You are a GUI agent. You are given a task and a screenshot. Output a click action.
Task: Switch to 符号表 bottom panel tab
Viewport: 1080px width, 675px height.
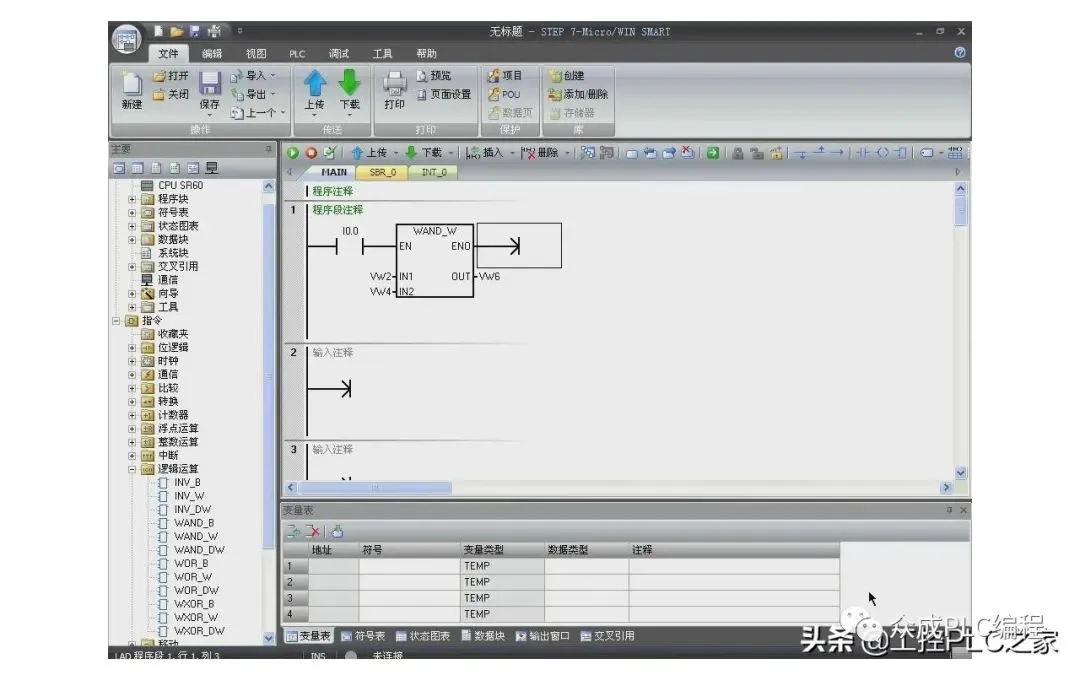point(363,636)
